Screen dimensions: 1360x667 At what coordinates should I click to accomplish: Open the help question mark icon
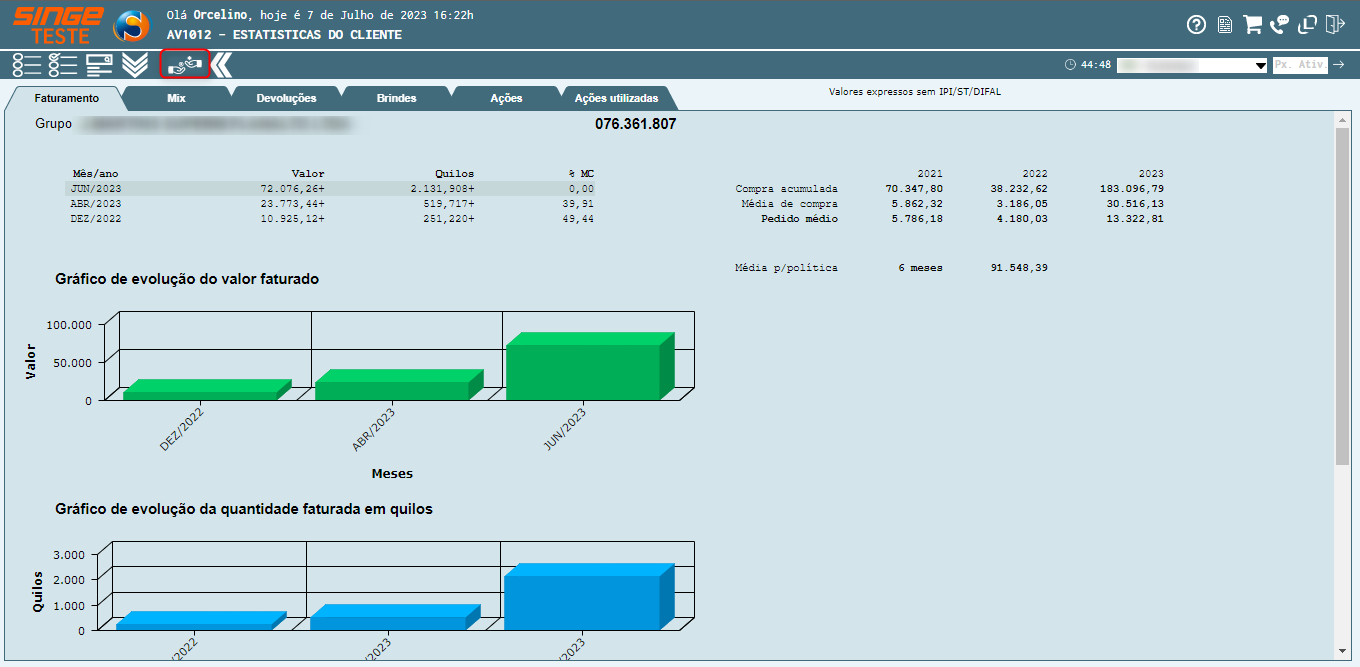[x=1196, y=25]
